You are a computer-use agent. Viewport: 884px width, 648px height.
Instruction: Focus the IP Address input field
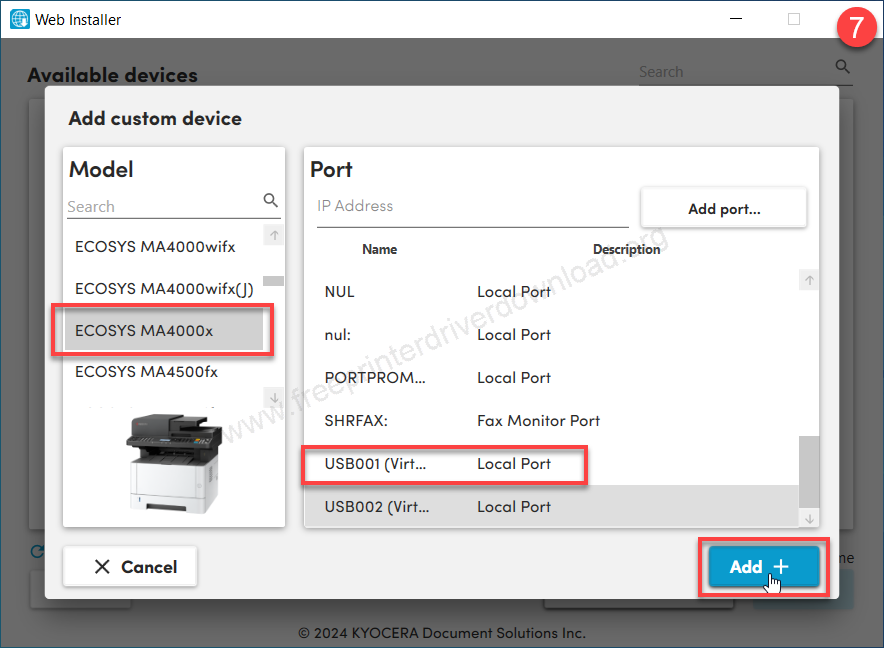coord(472,207)
